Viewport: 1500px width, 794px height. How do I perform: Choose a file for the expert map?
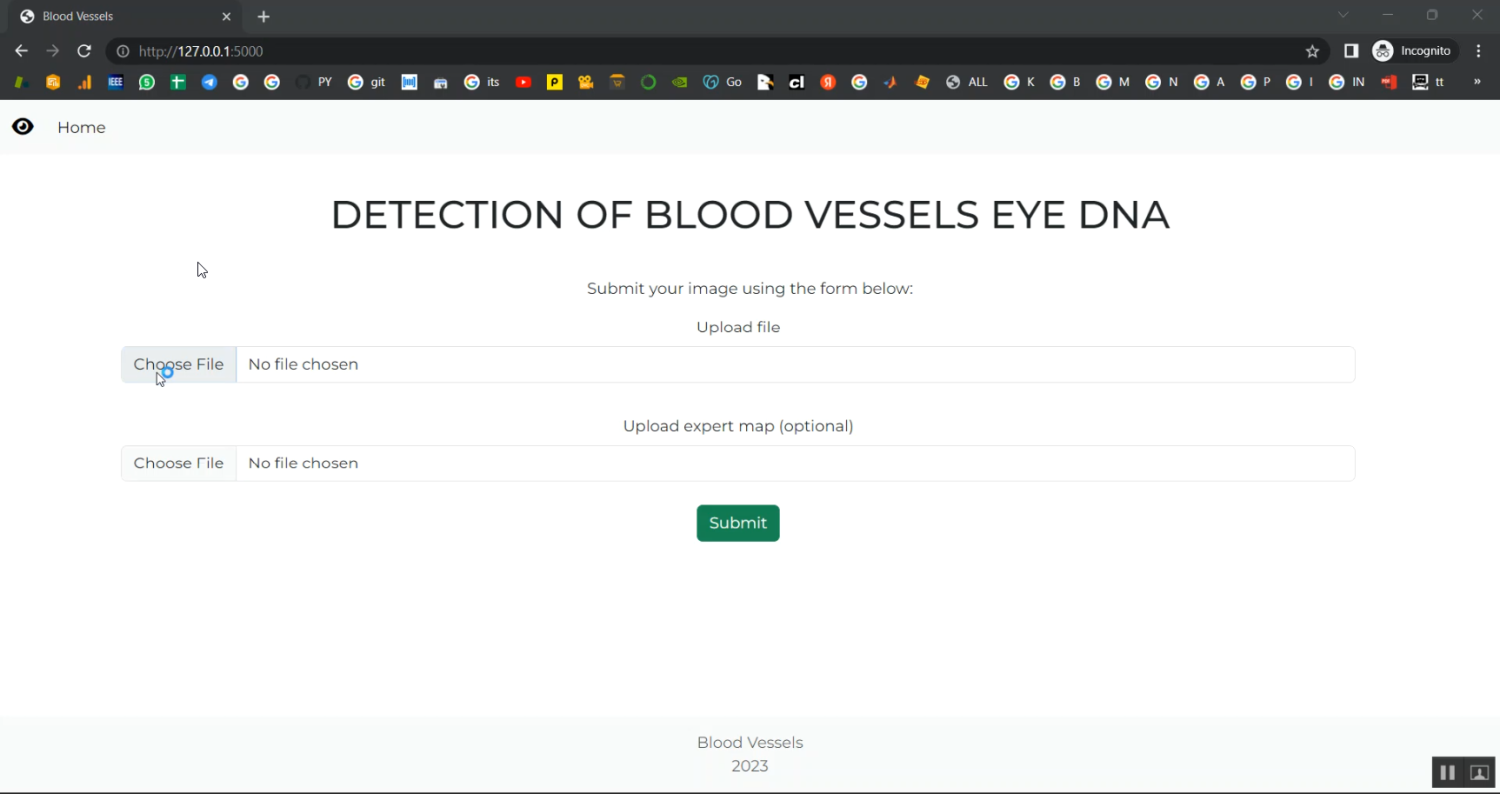pyautogui.click(x=179, y=463)
